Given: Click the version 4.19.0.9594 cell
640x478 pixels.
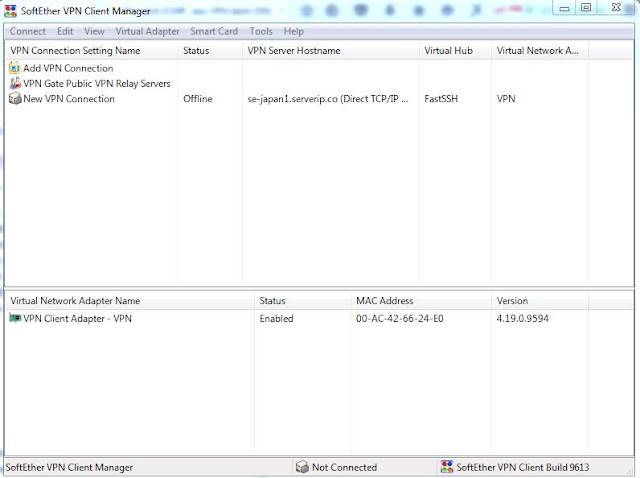Looking at the screenshot, I should (522, 318).
